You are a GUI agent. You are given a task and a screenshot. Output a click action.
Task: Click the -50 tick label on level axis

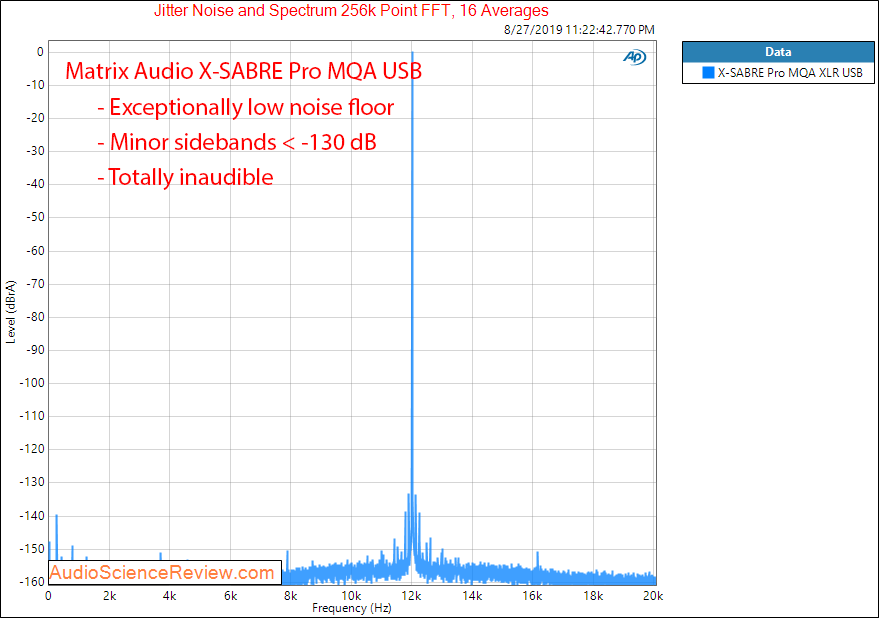tap(34, 217)
